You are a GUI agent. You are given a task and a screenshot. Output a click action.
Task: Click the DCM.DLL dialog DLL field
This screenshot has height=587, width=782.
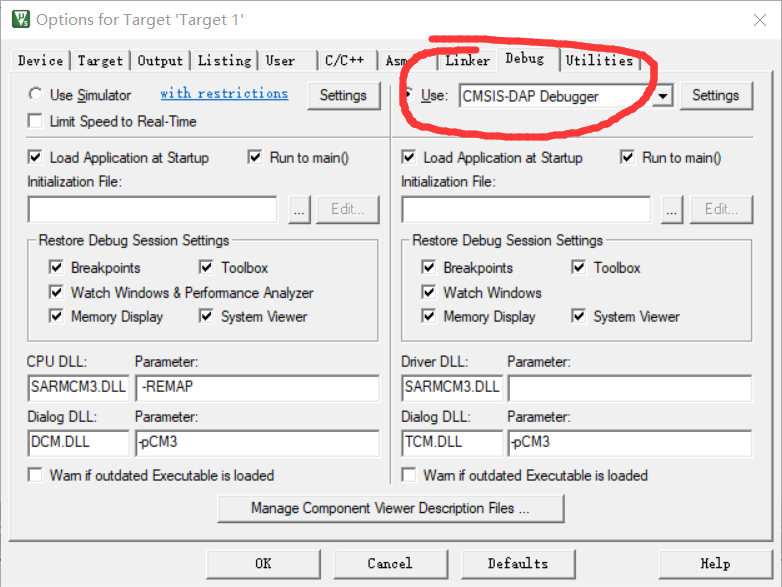(78, 443)
